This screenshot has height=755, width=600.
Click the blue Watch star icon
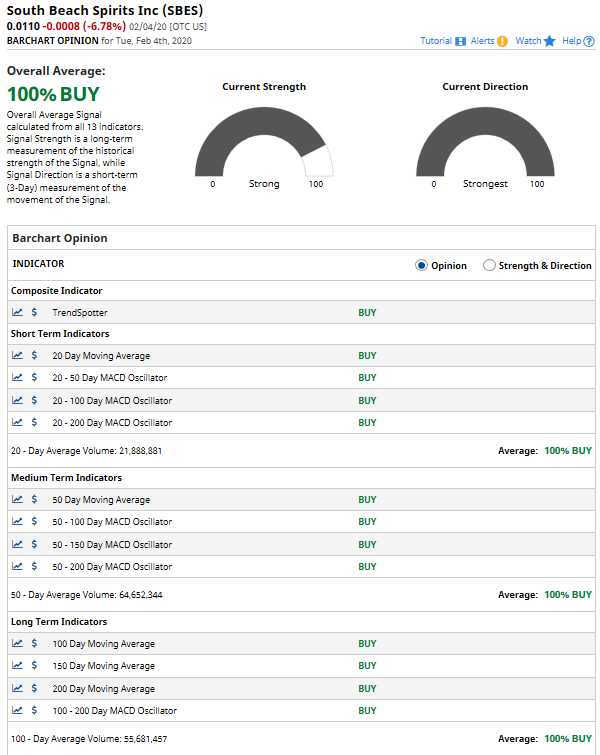549,41
